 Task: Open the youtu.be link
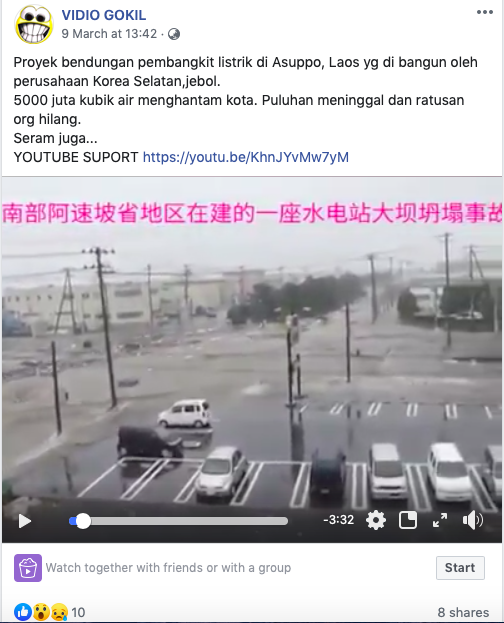[246, 157]
